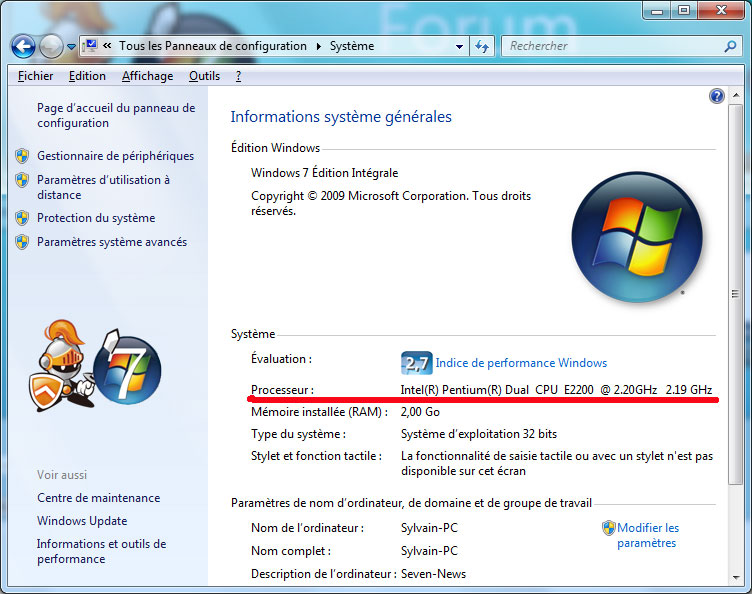
Task: Click shield icon beside Paramètres système avancés
Action: (22, 242)
